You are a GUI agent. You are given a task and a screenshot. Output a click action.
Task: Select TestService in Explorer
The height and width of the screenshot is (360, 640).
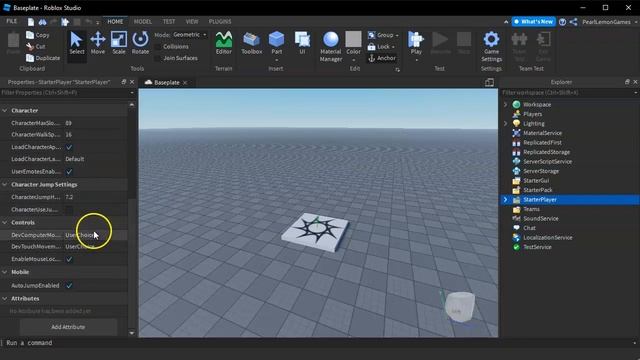pos(537,247)
